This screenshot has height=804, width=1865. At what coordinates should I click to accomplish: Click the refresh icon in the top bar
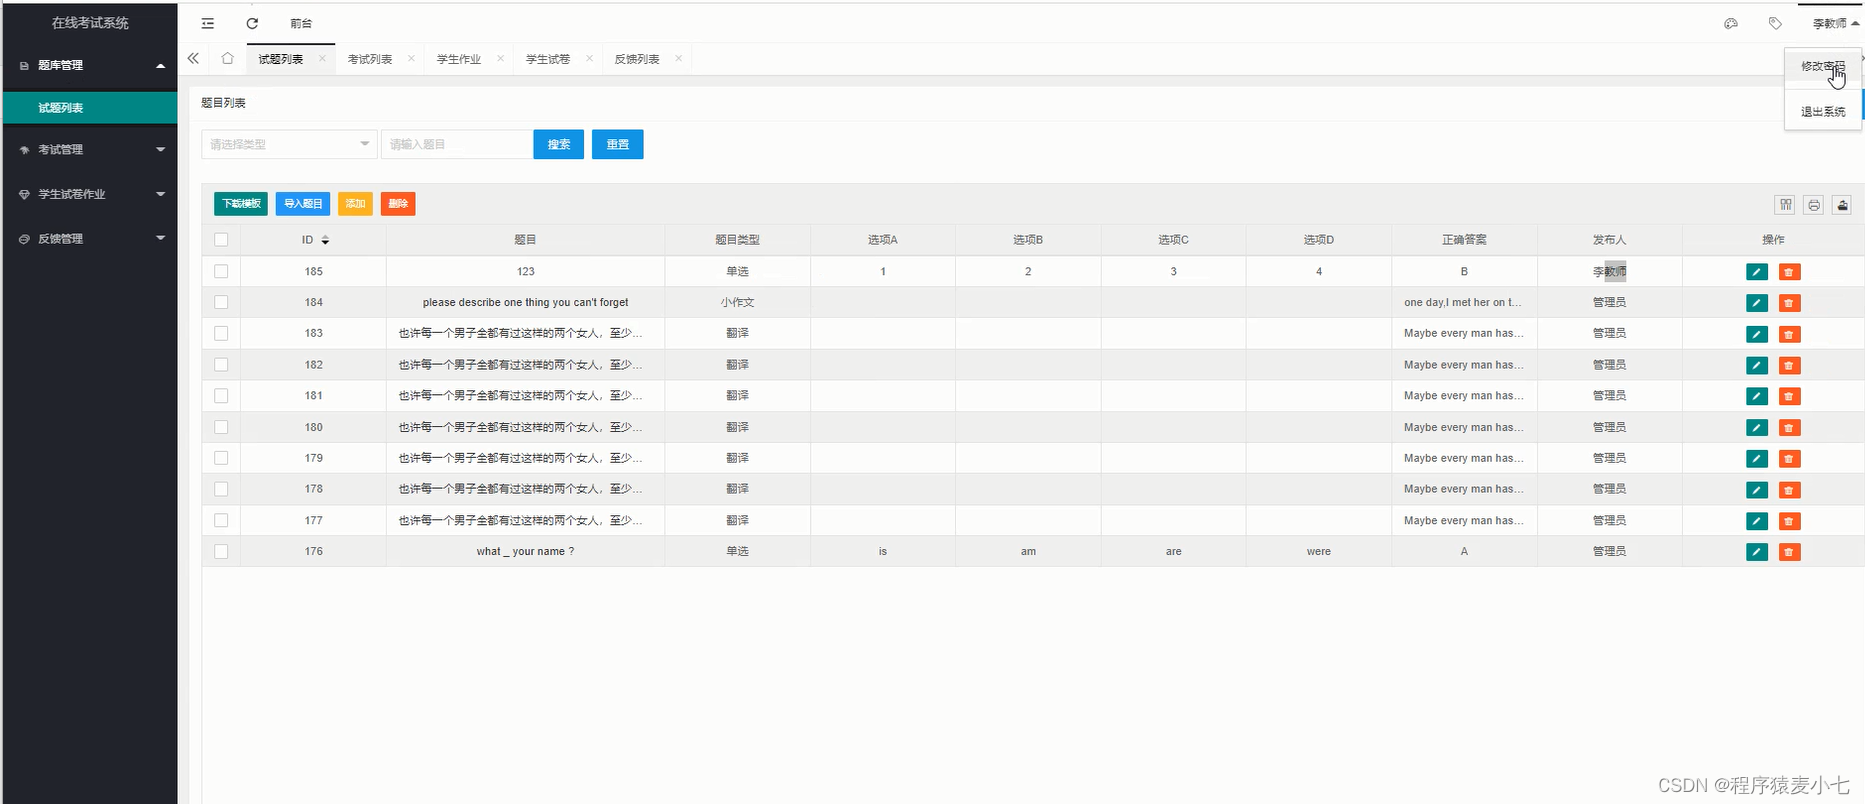point(252,23)
